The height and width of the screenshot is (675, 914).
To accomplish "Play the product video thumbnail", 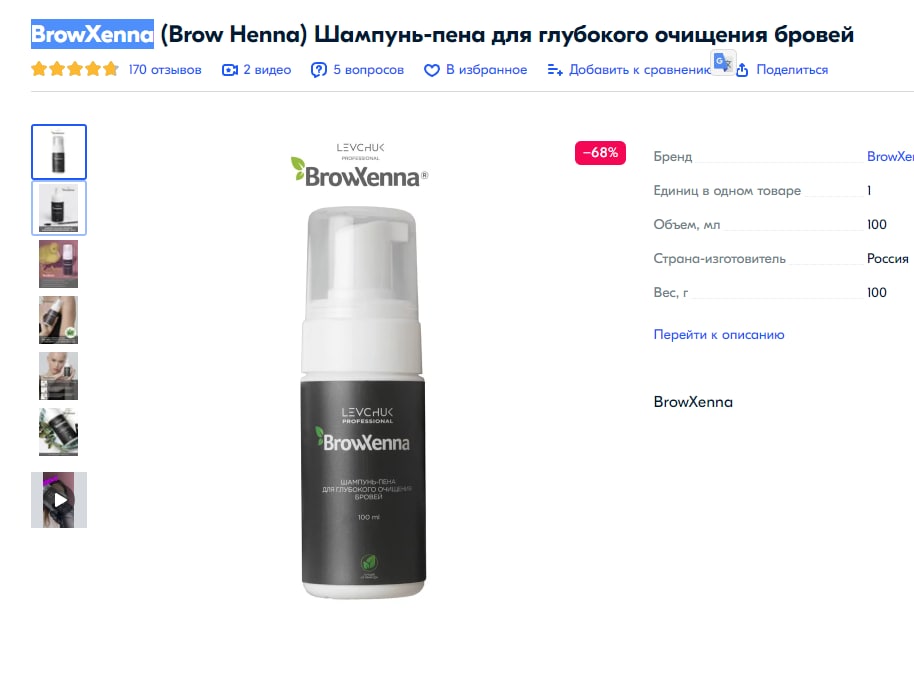I will (59, 500).
